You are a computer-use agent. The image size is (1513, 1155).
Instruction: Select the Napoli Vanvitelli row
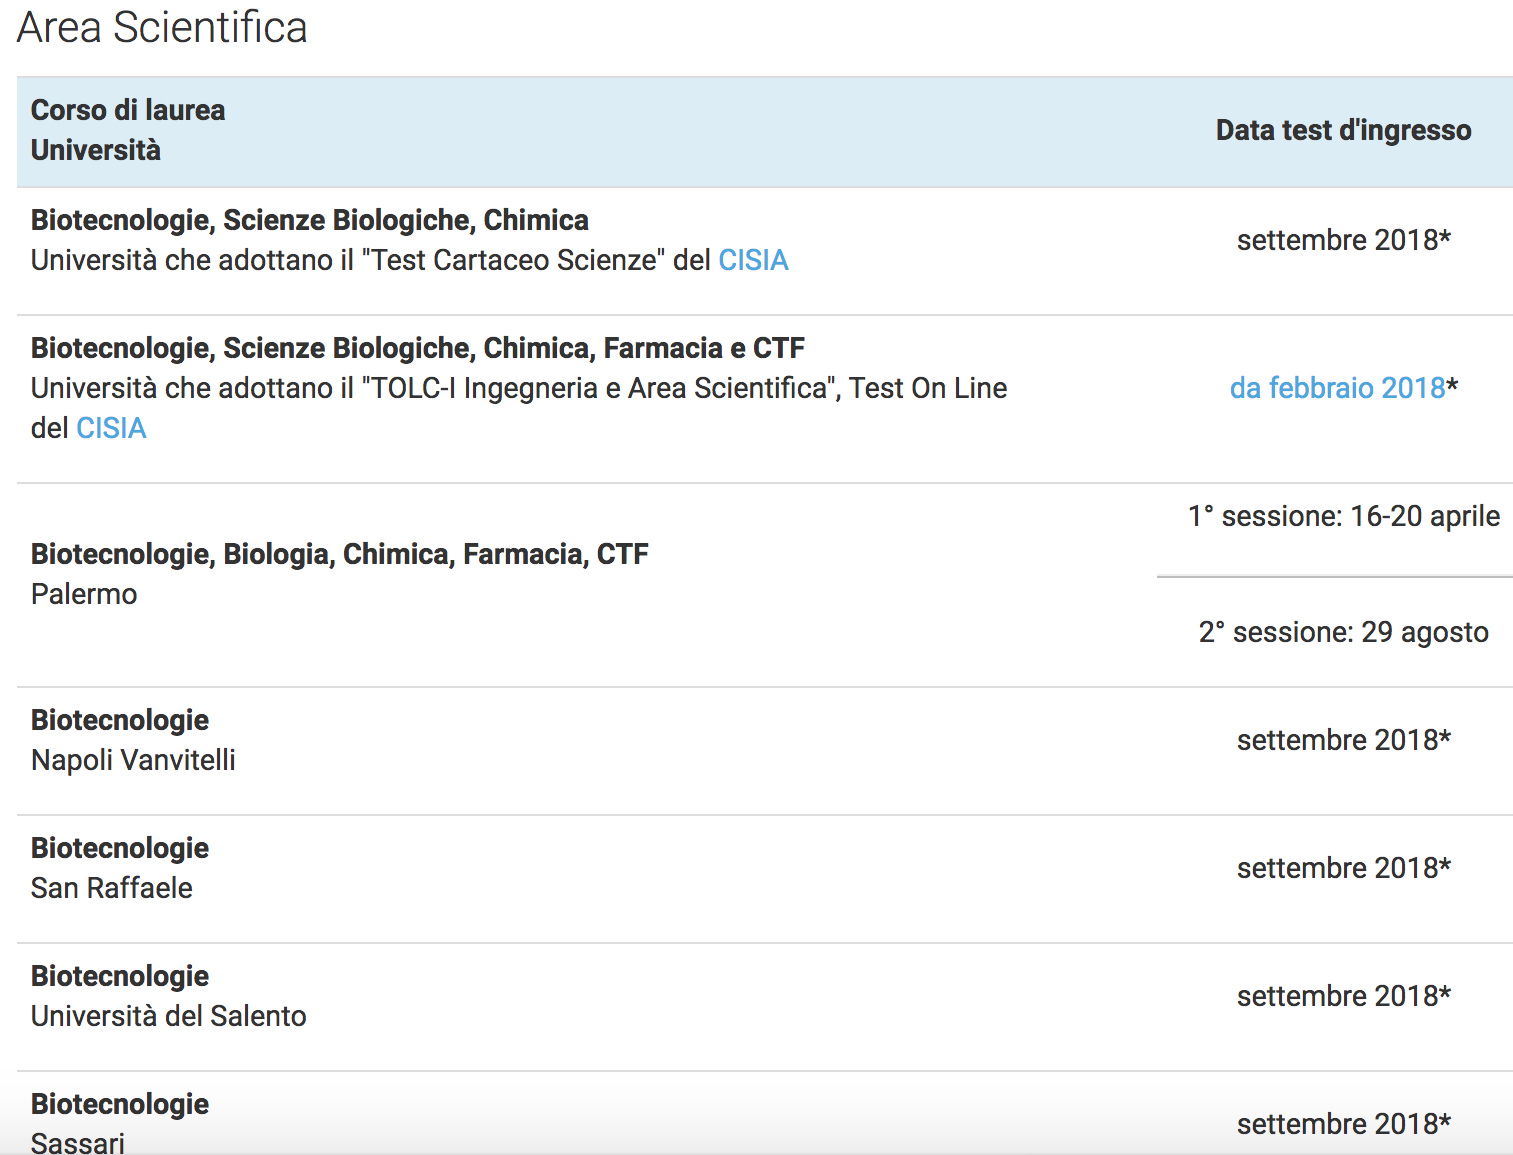click(x=765, y=751)
